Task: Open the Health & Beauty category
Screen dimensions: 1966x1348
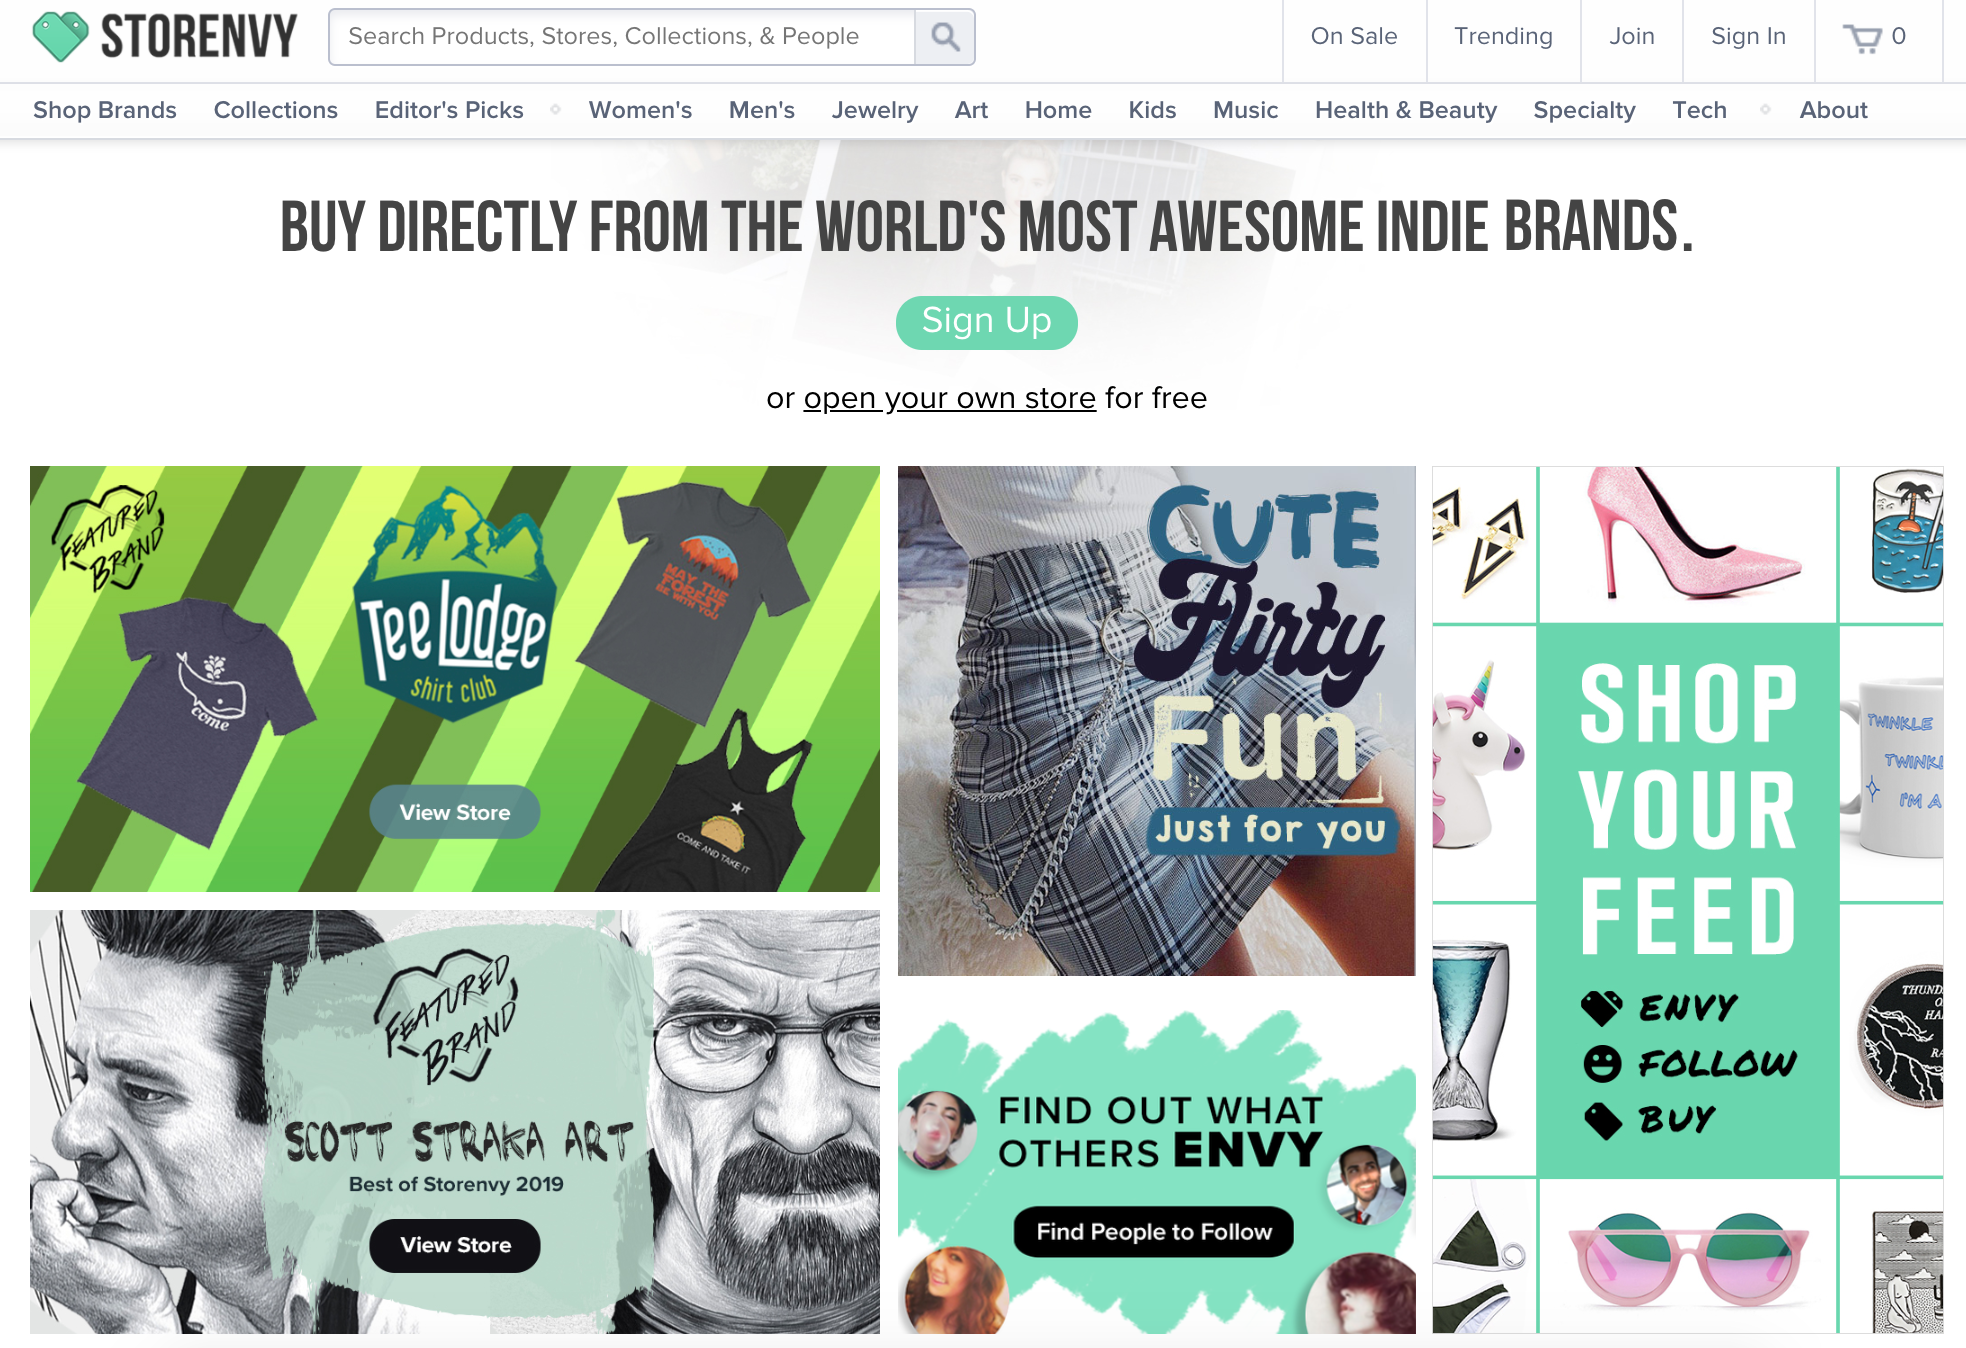Action: pyautogui.click(x=1406, y=110)
